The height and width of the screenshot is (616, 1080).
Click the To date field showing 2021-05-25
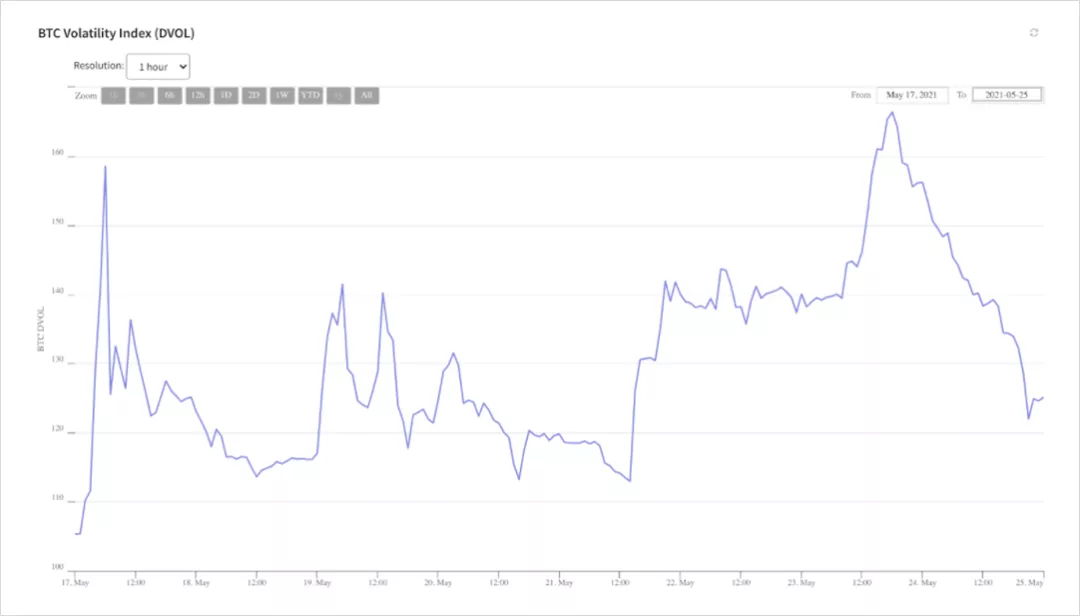1007,94
